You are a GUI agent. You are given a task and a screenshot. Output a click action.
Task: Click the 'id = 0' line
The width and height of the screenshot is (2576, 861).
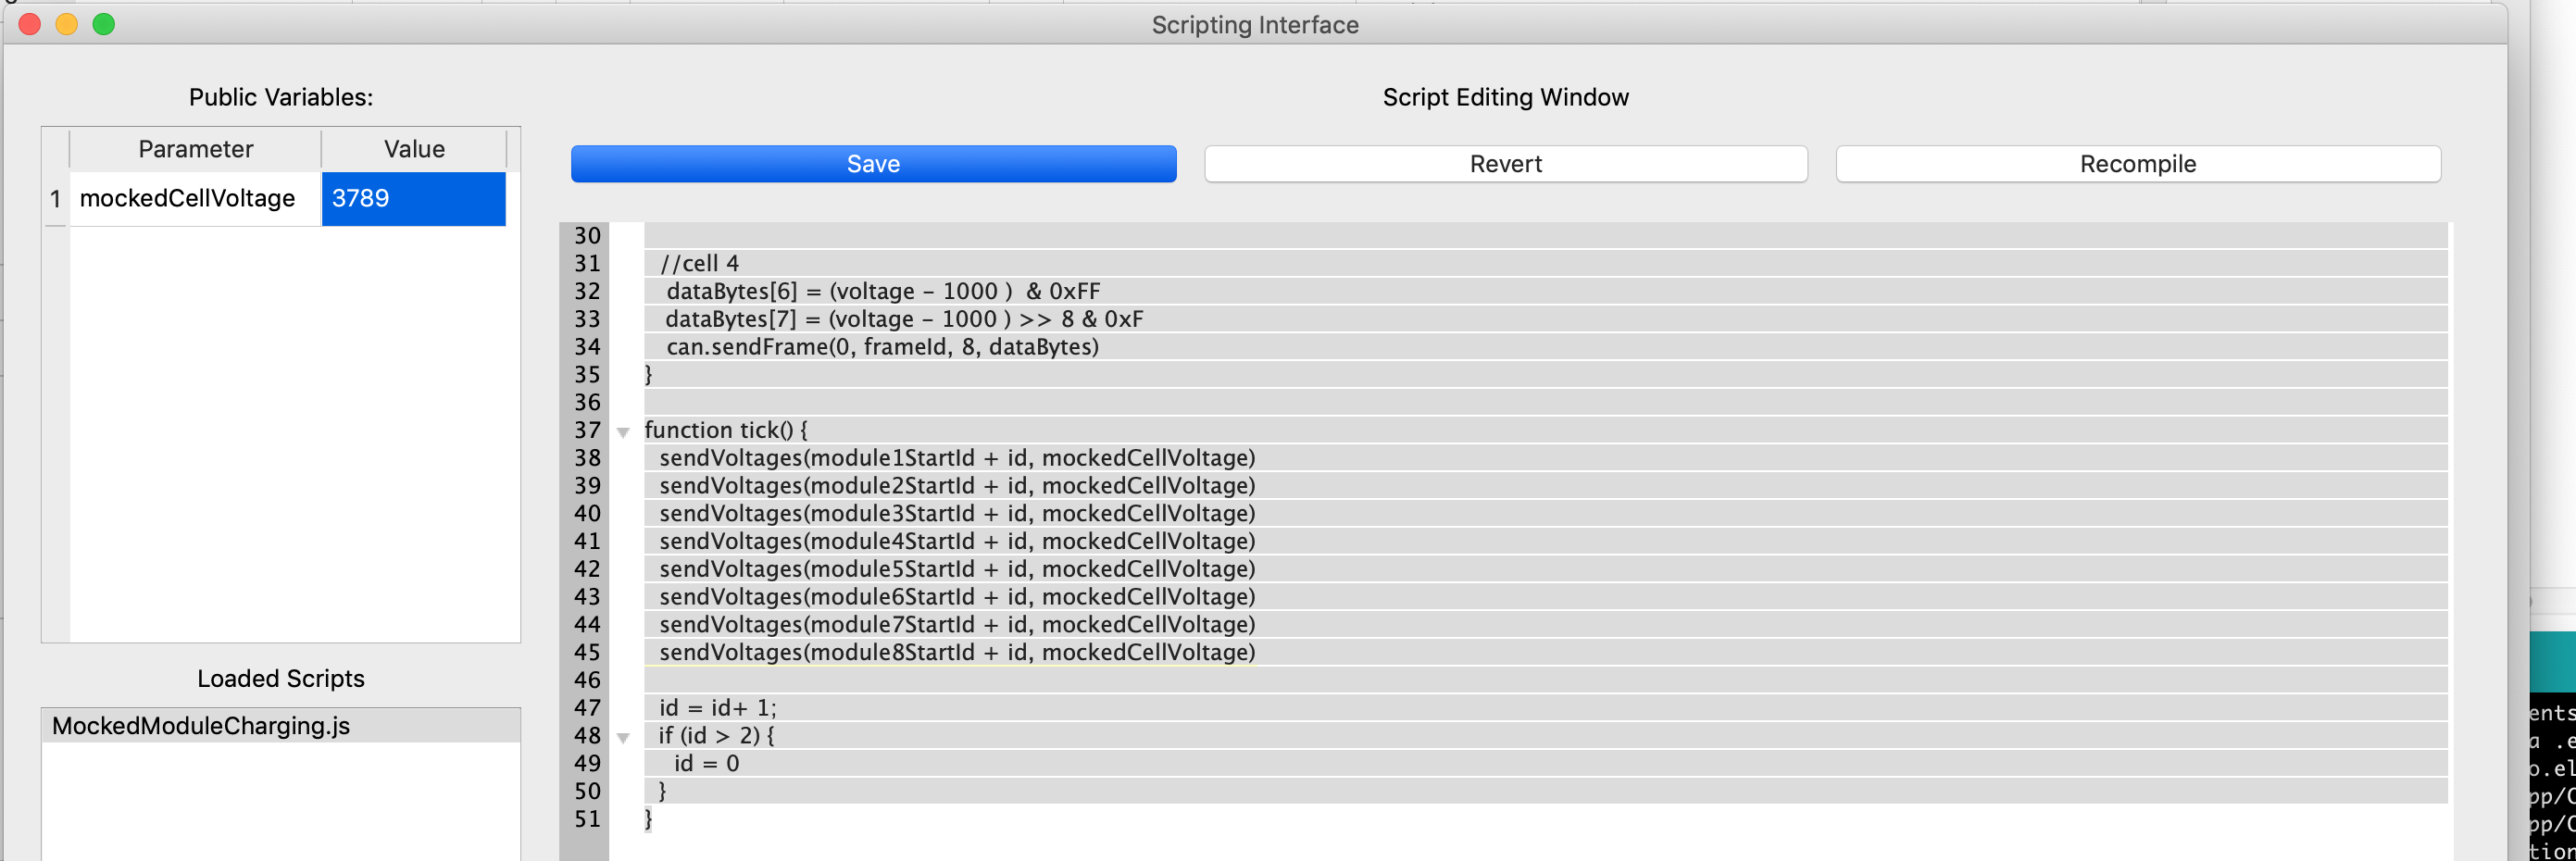[706, 764]
